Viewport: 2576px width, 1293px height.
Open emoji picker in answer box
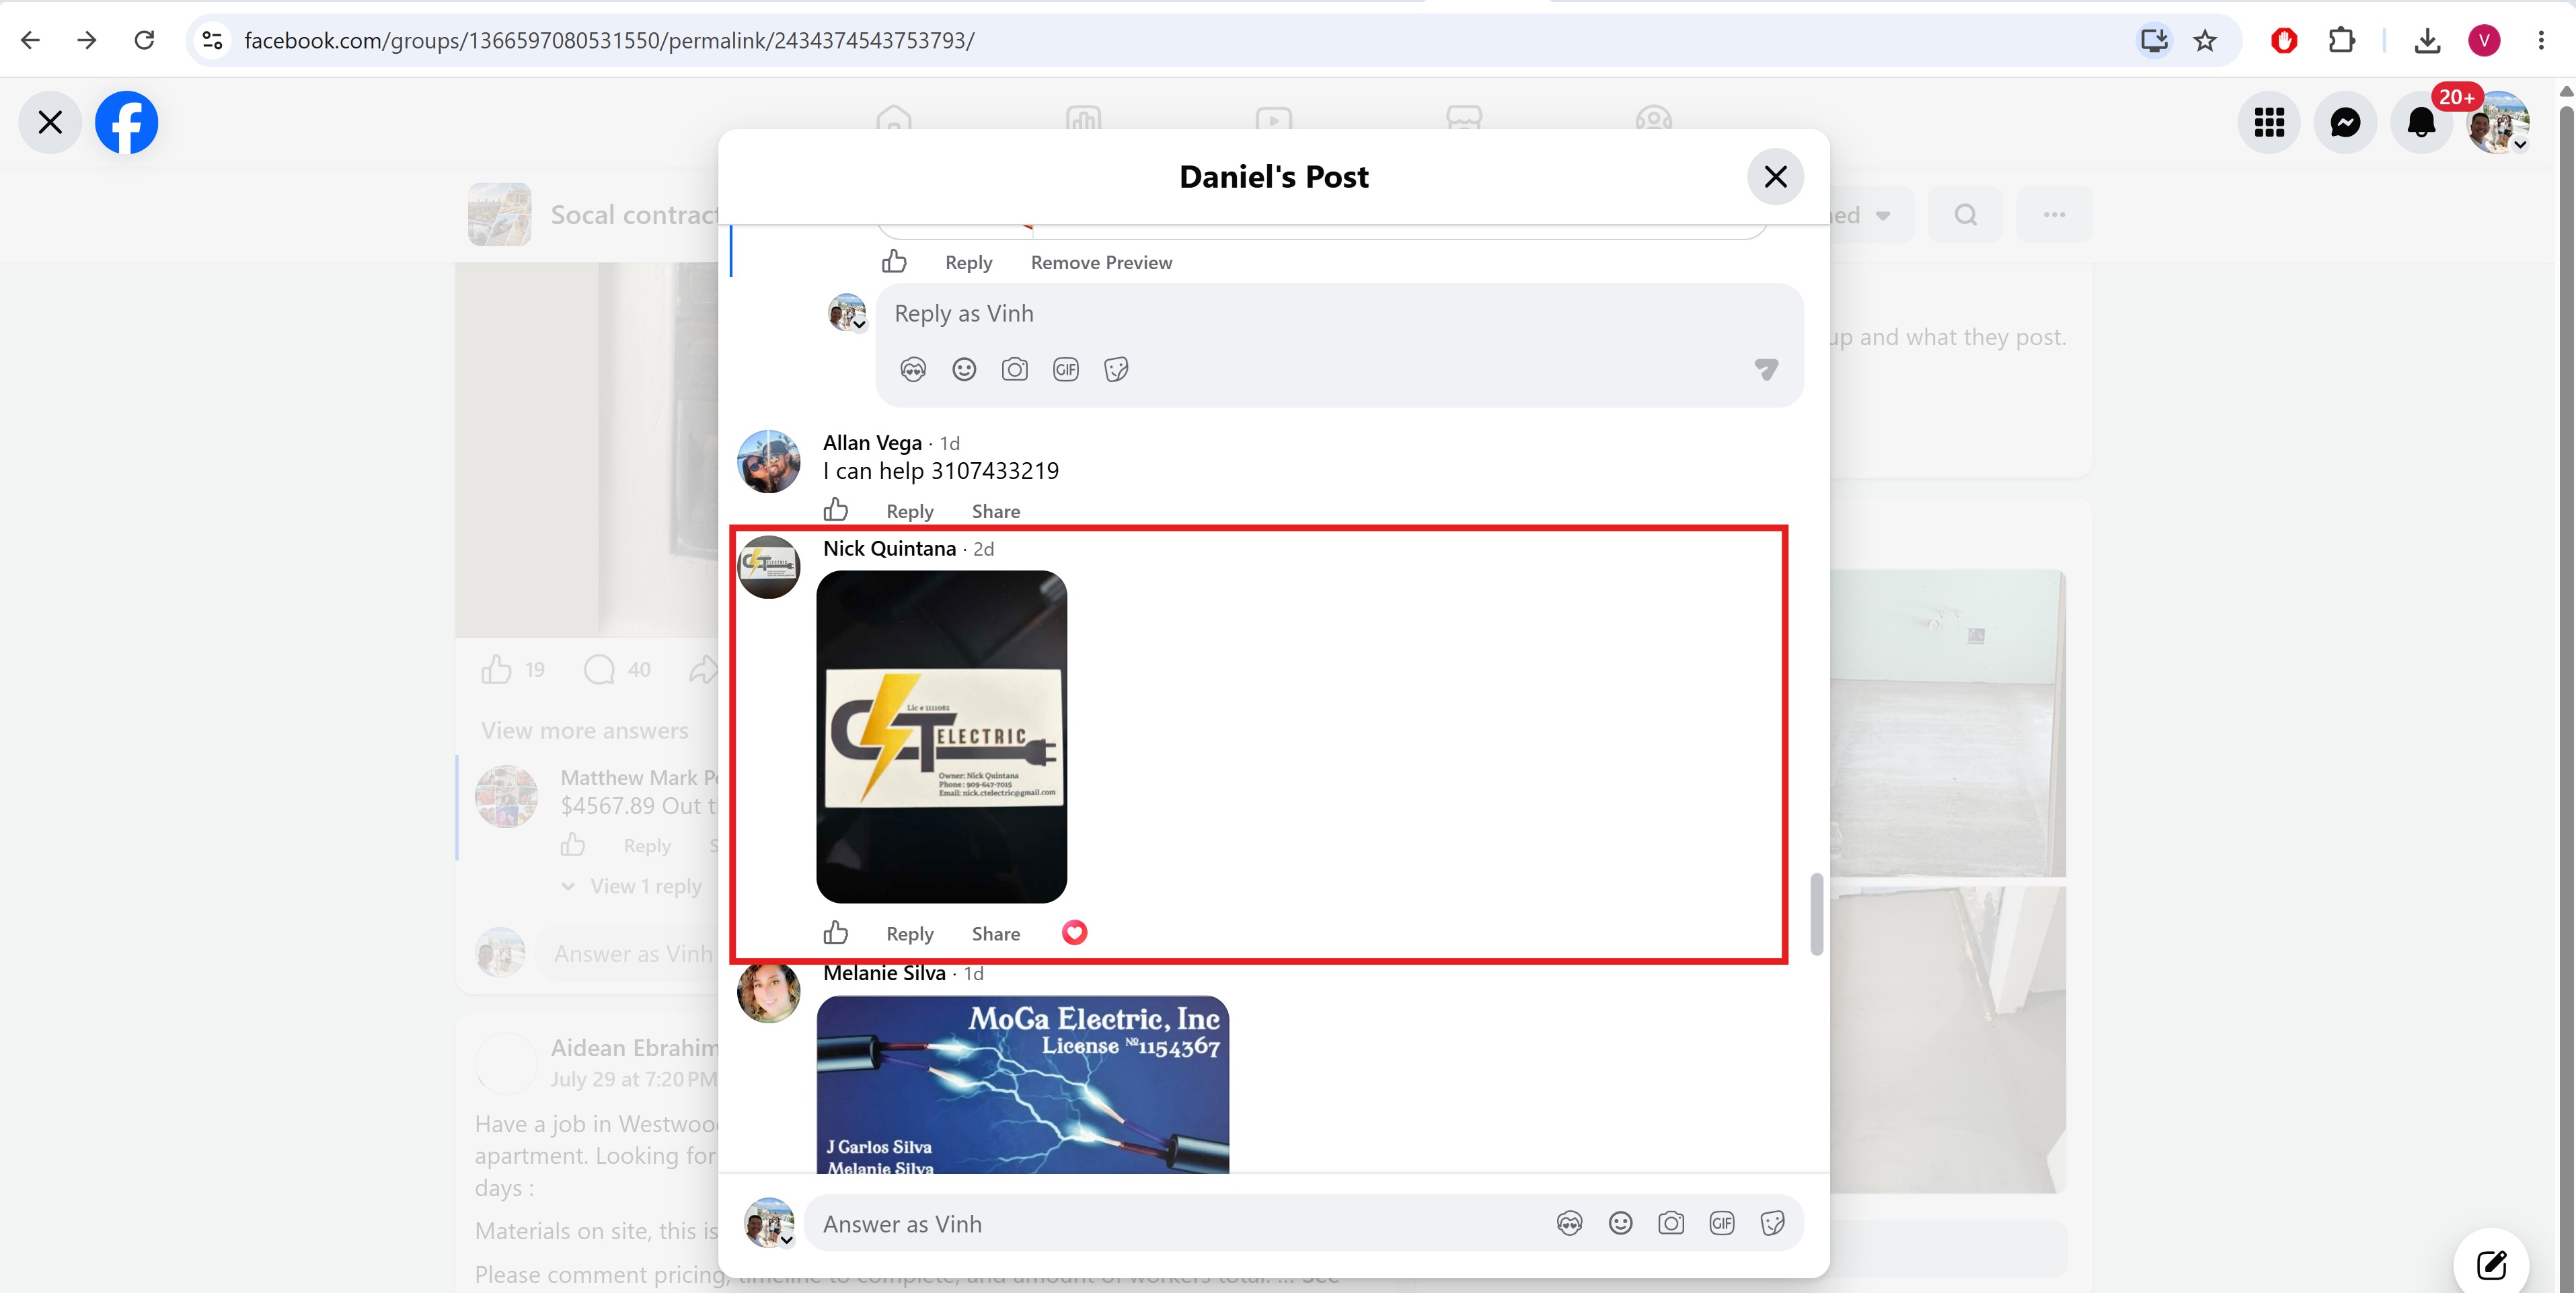[1620, 1224]
